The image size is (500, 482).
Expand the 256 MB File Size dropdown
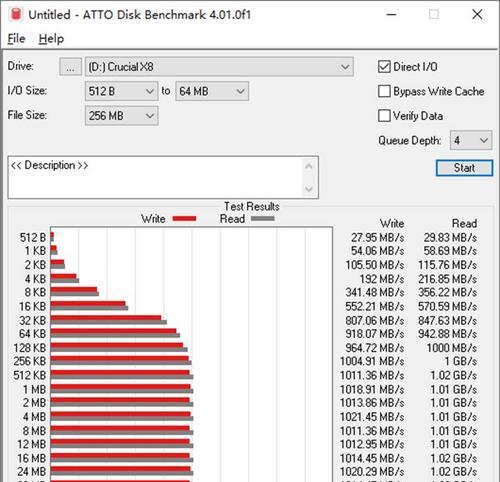tap(122, 116)
